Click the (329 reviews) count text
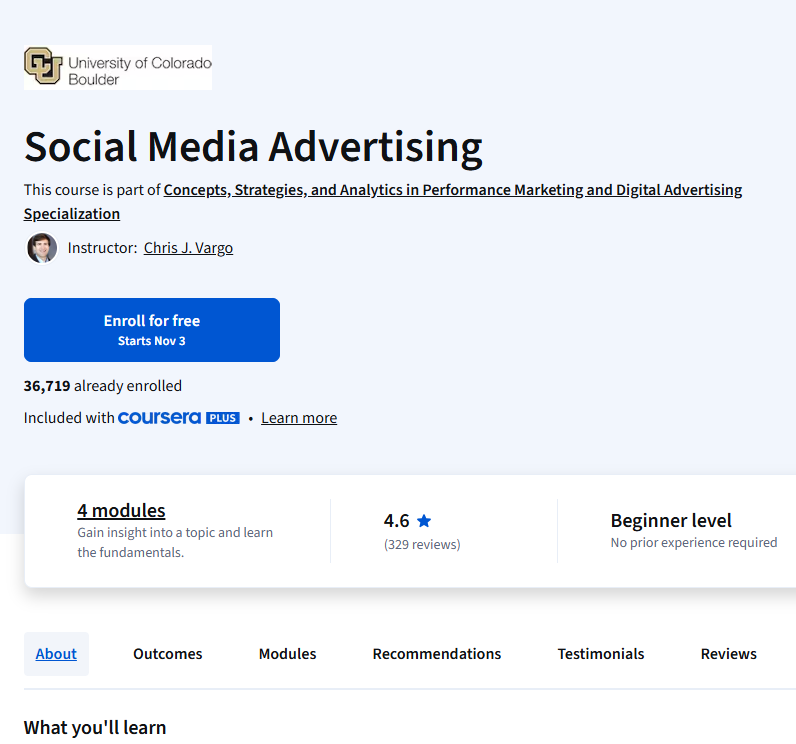 [422, 545]
